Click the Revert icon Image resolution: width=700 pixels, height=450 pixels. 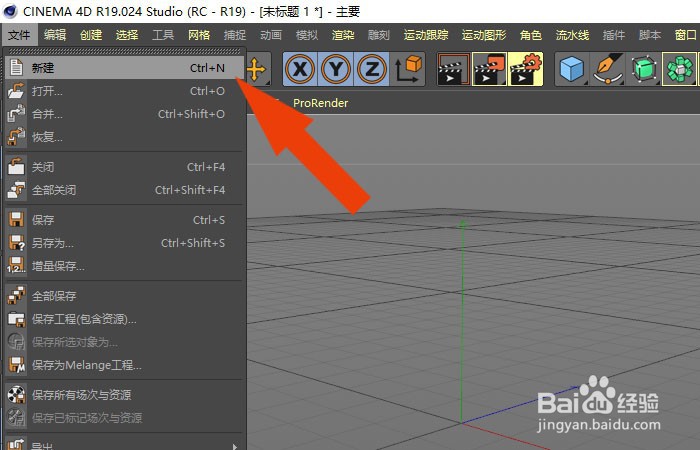tap(17, 137)
